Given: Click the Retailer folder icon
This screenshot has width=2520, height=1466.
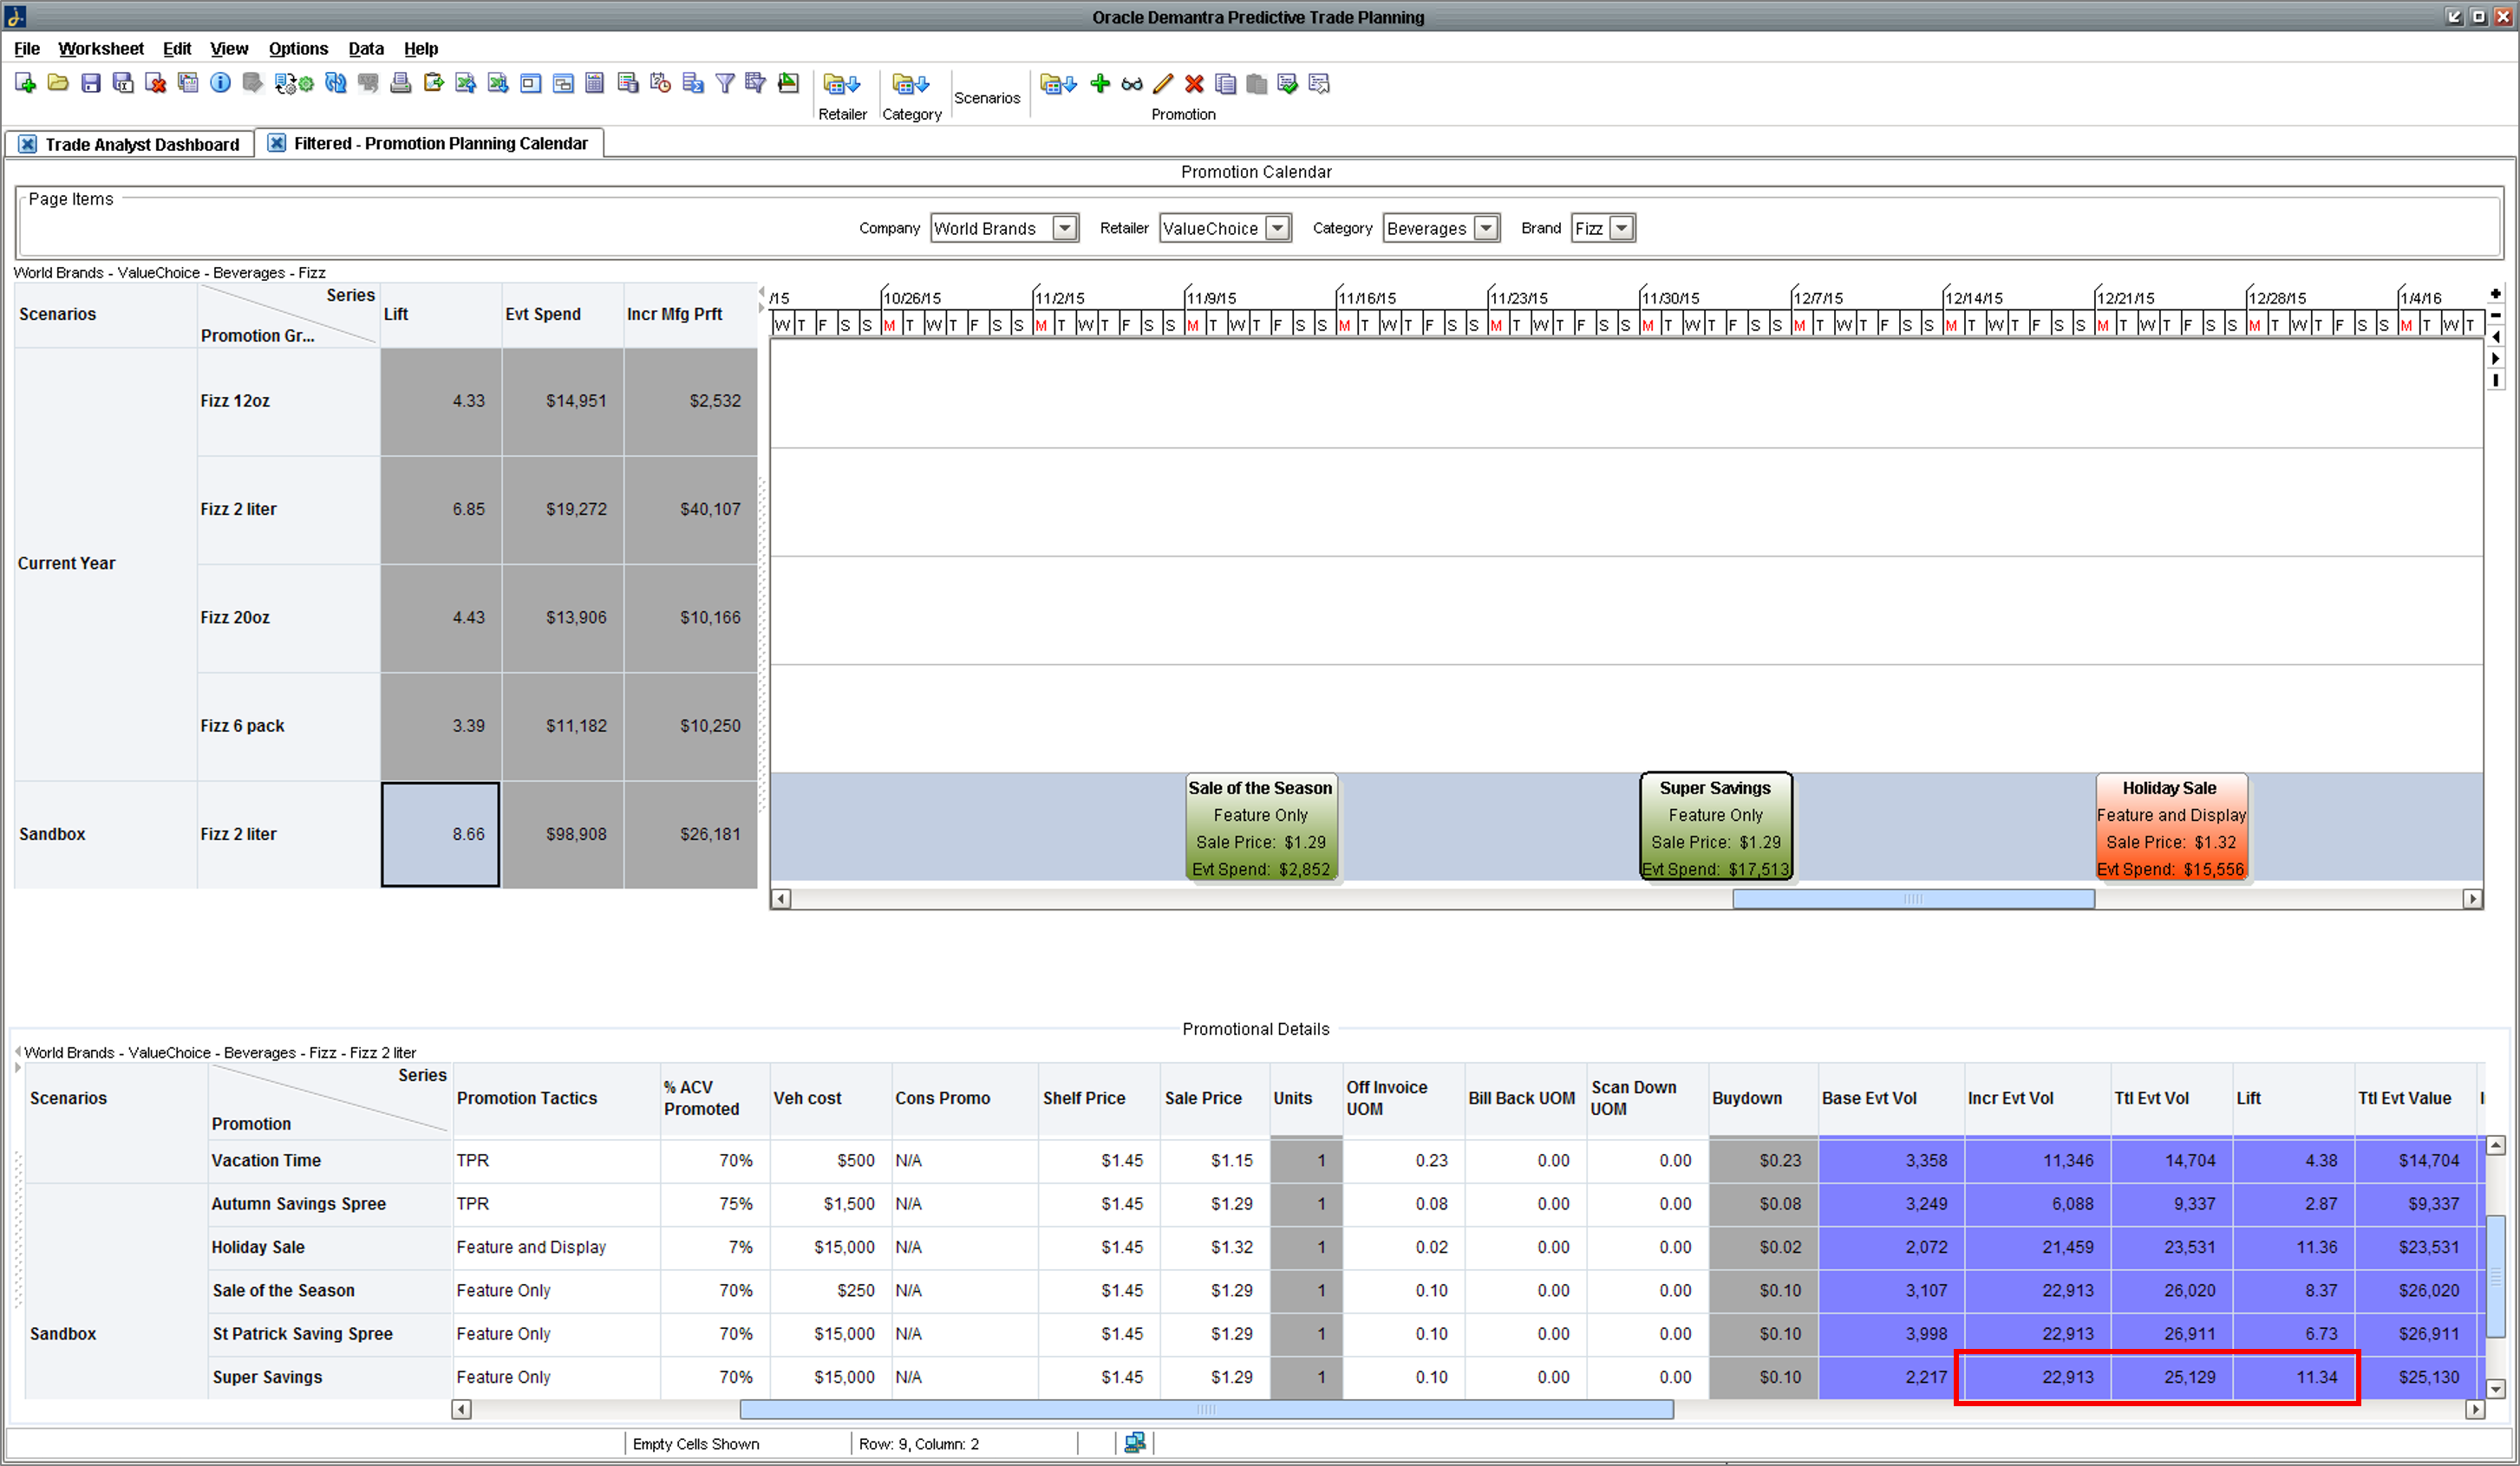Looking at the screenshot, I should (x=842, y=84).
